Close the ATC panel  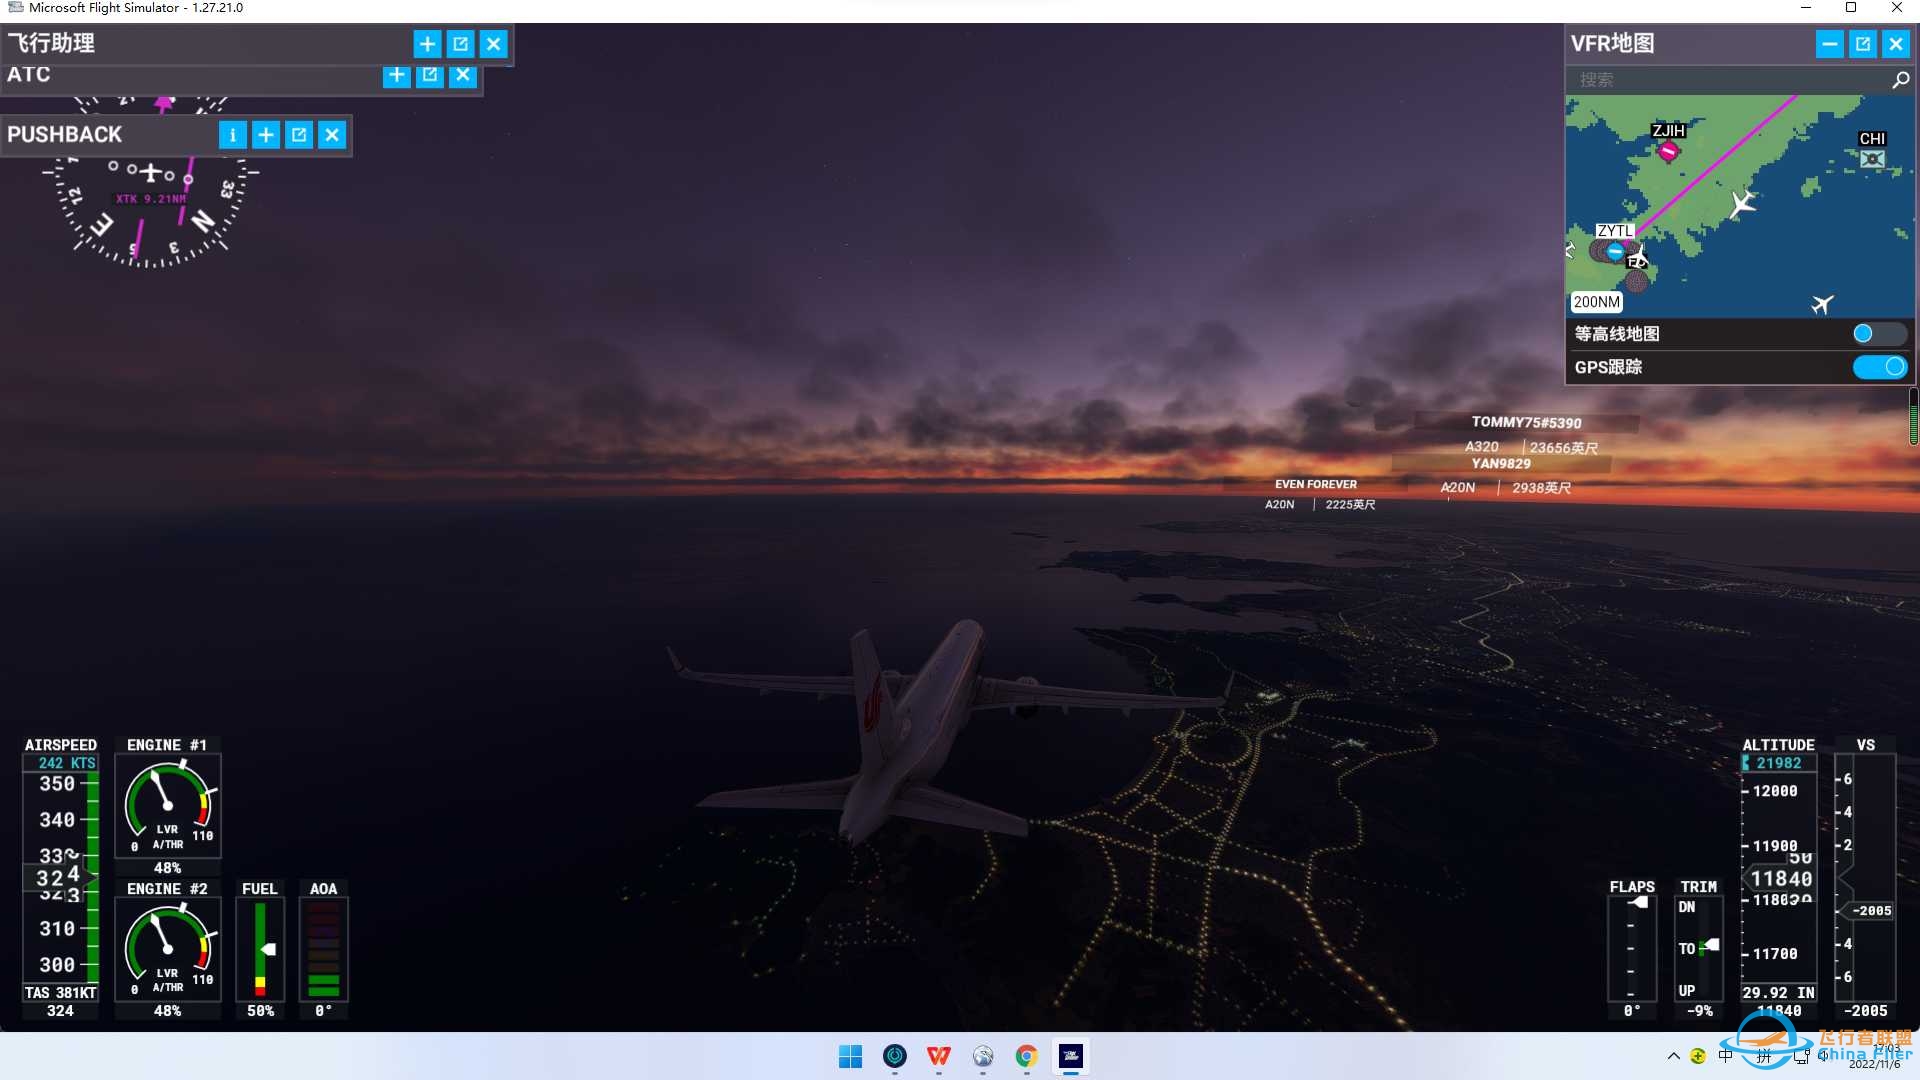click(x=463, y=75)
